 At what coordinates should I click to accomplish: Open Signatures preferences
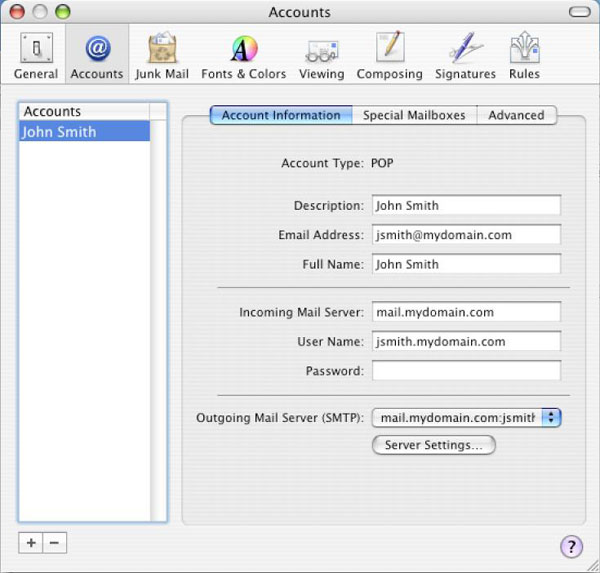coord(465,56)
